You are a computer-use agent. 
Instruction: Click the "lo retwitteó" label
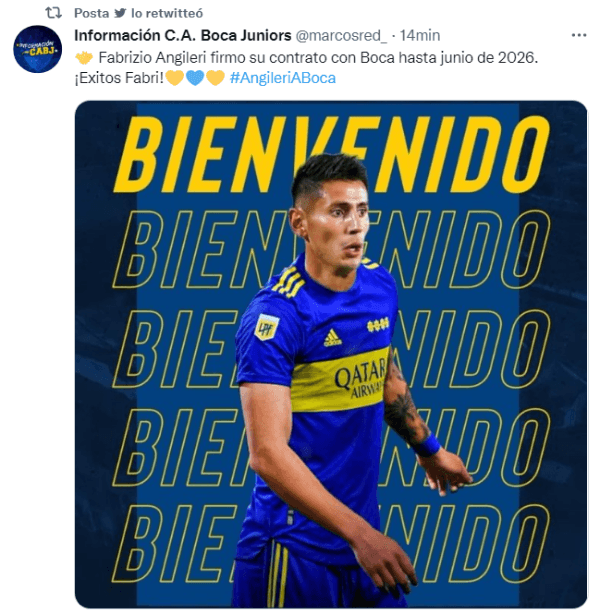pos(167,13)
